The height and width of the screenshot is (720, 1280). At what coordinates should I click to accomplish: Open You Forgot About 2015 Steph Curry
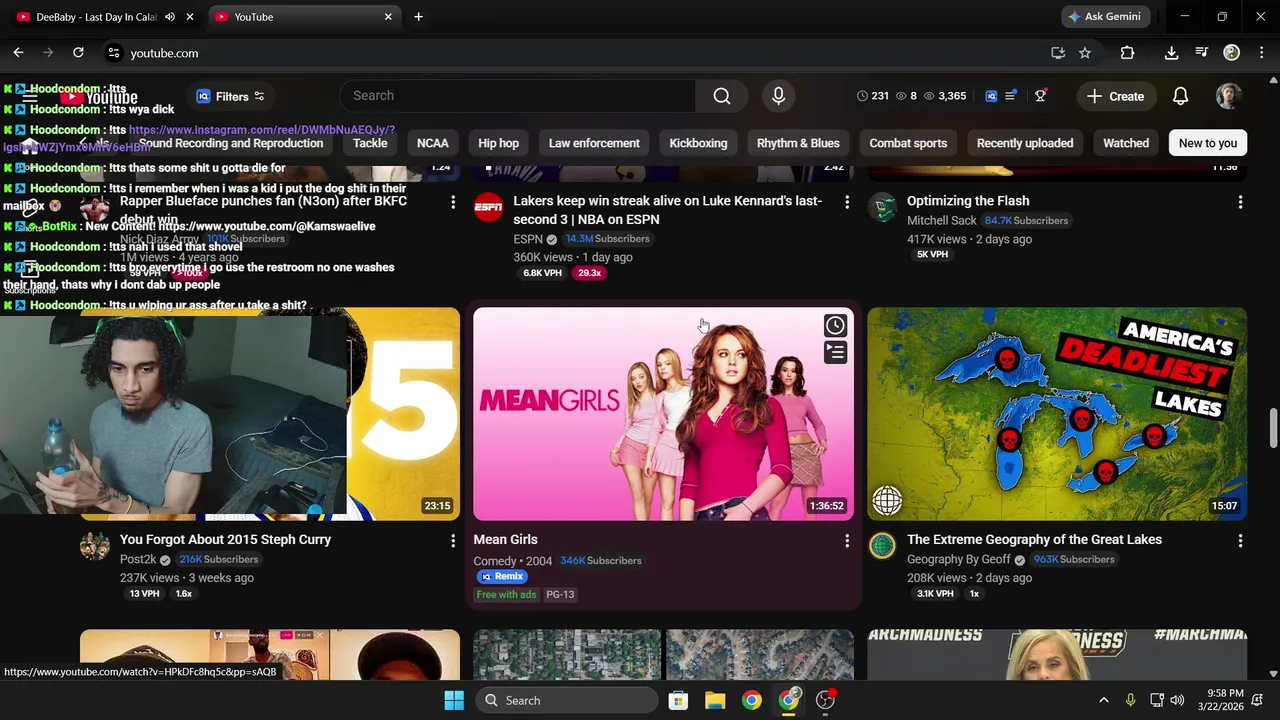pos(225,540)
